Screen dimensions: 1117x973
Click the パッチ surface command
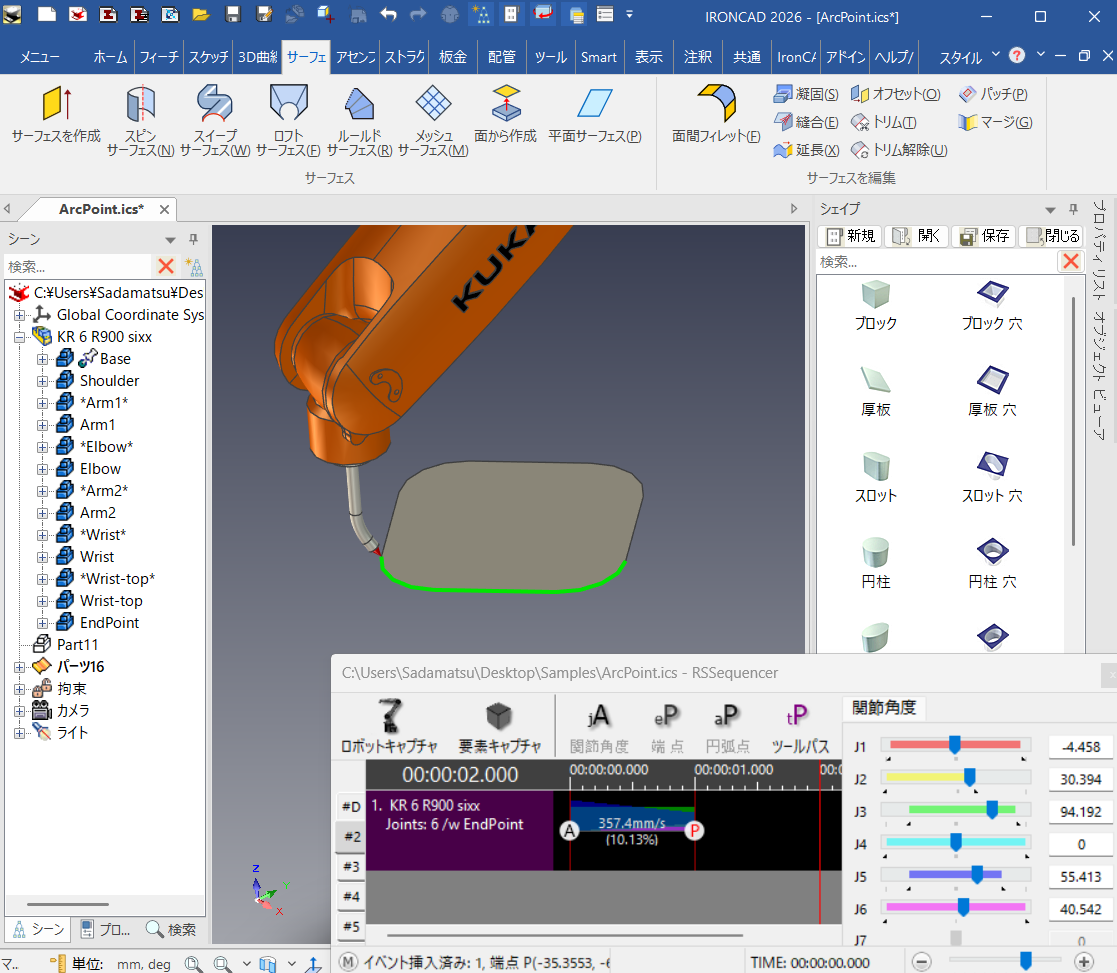click(x=993, y=94)
